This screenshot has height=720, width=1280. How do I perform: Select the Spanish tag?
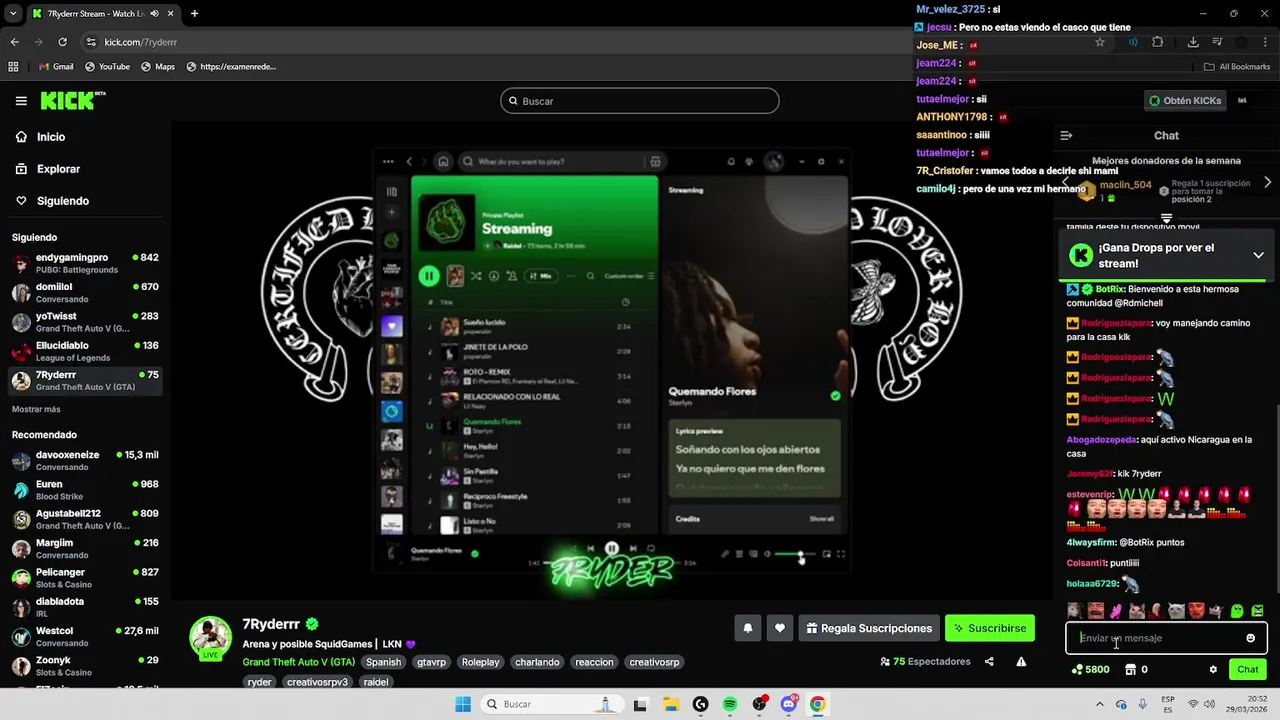[383, 662]
